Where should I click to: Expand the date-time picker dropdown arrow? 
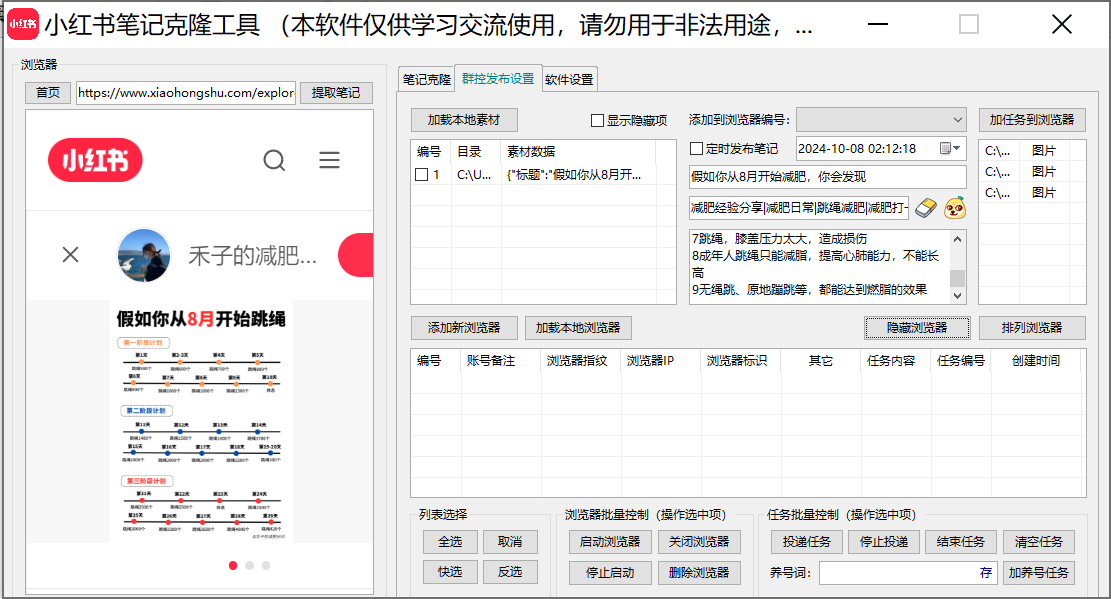pyautogui.click(x=957, y=148)
